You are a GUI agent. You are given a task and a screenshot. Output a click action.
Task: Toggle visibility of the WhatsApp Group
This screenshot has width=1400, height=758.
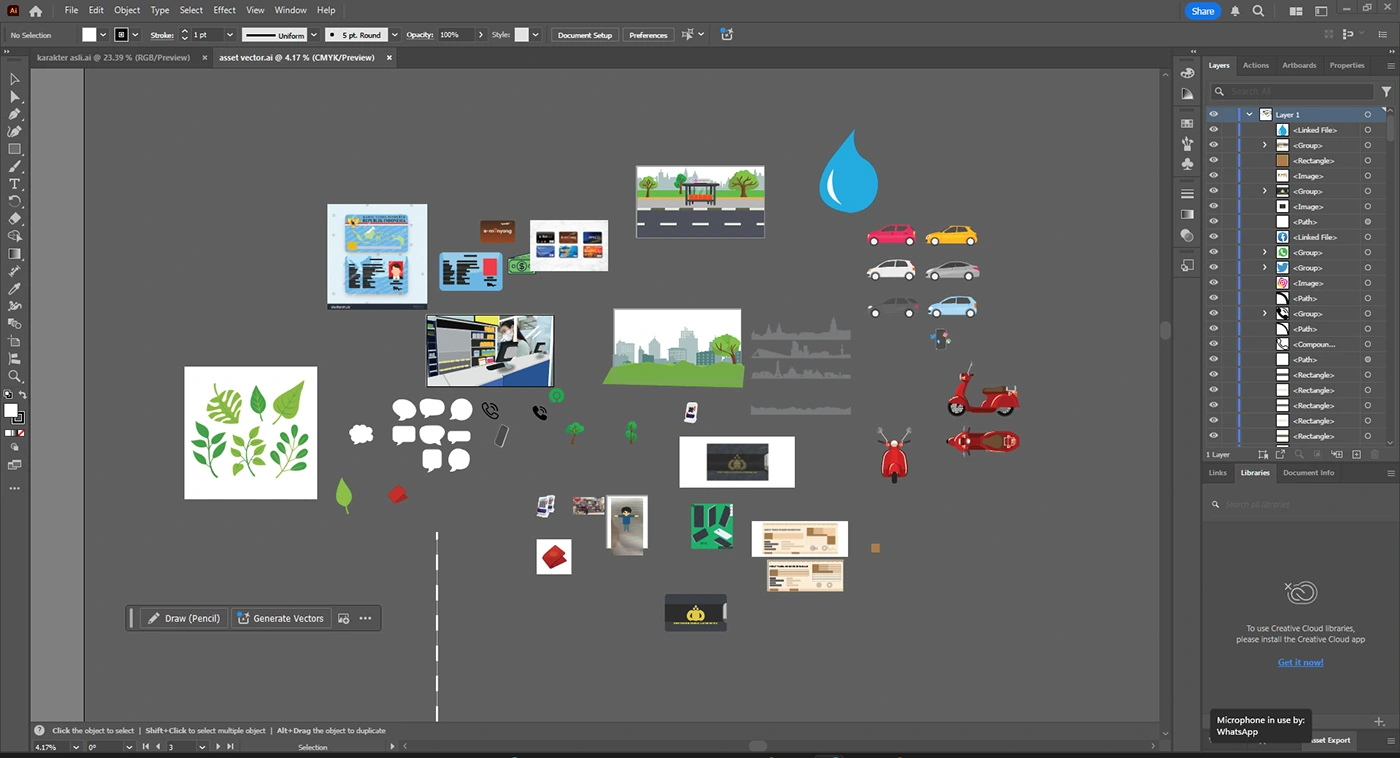(x=1213, y=253)
